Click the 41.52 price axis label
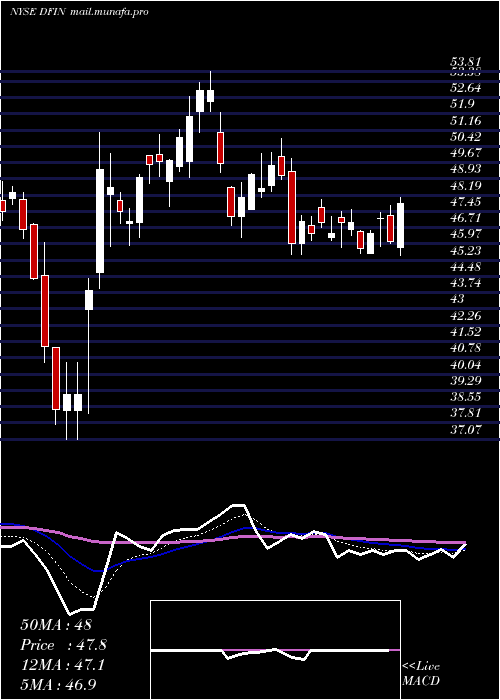 tap(466, 332)
